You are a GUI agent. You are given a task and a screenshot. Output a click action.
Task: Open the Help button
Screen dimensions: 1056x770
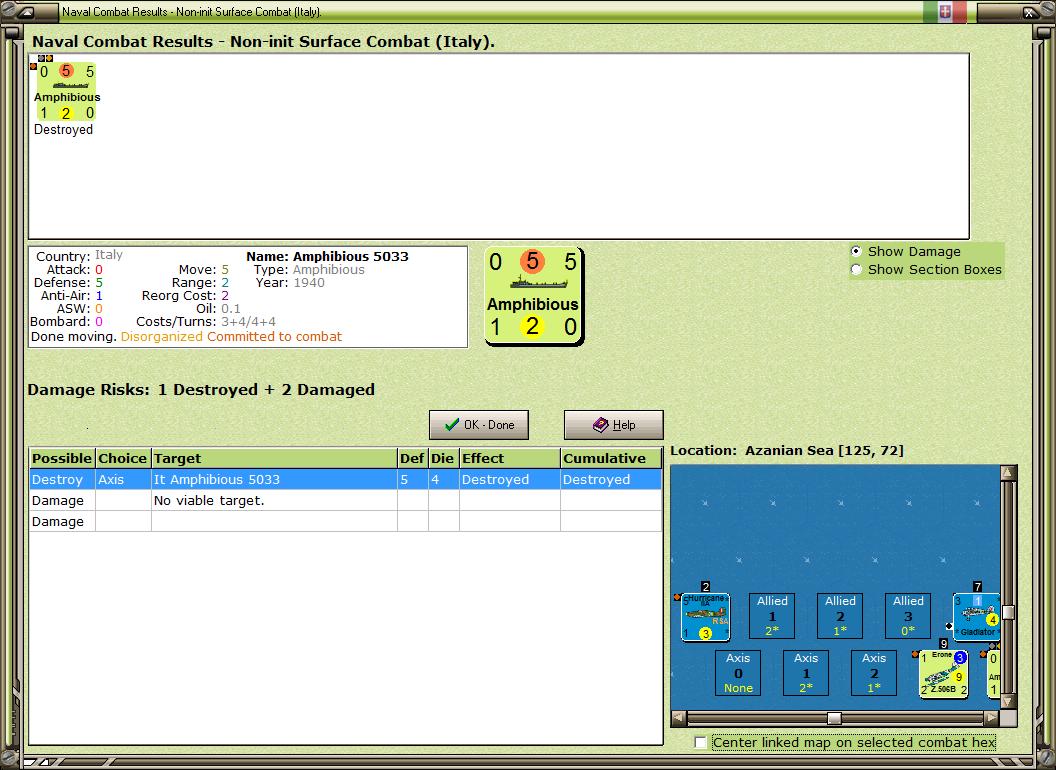point(614,425)
